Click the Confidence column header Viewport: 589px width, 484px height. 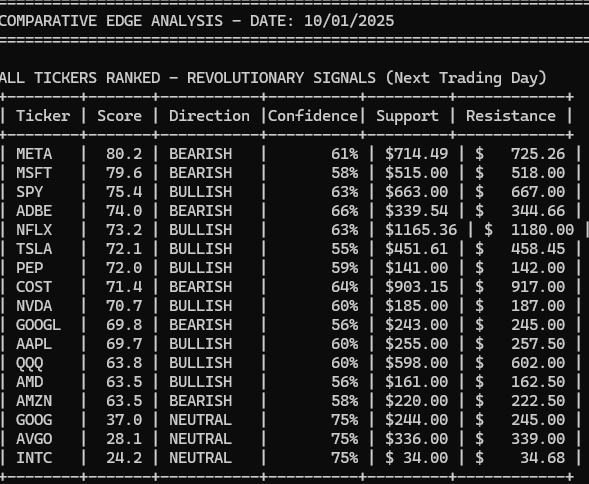[x=313, y=116]
